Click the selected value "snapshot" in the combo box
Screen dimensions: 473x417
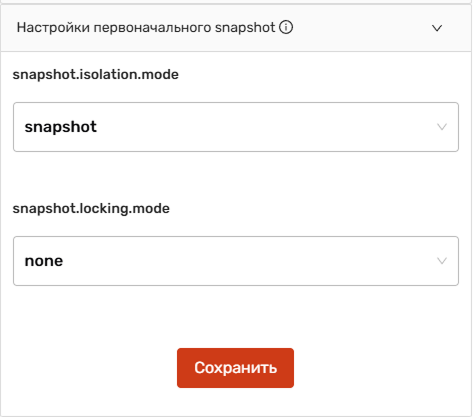pos(61,127)
